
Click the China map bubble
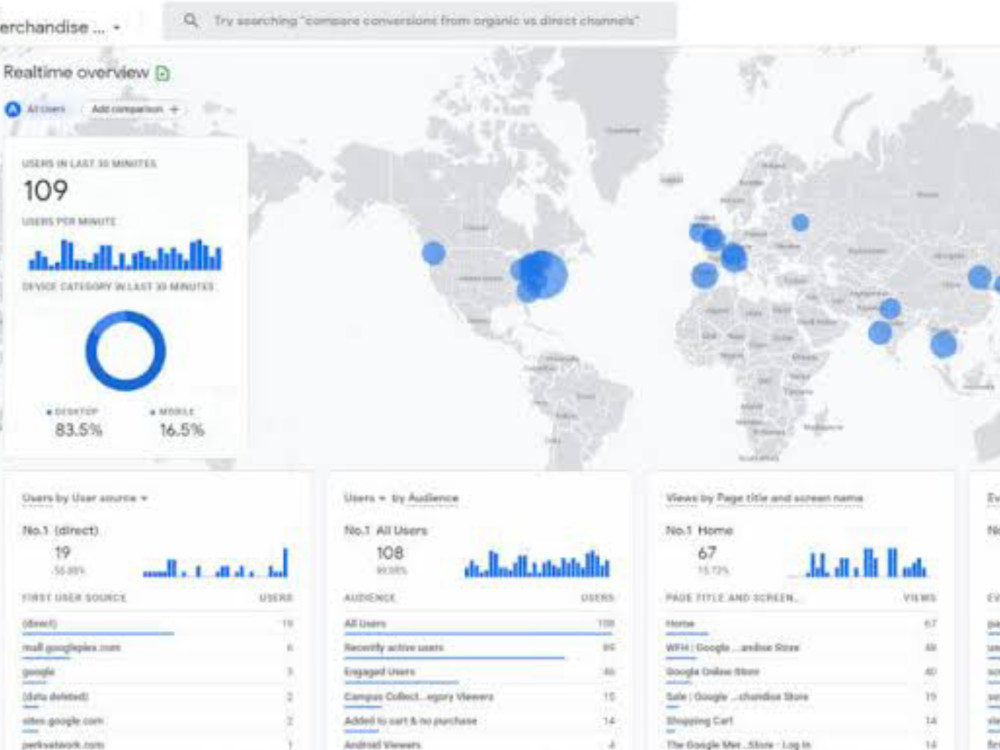980,277
